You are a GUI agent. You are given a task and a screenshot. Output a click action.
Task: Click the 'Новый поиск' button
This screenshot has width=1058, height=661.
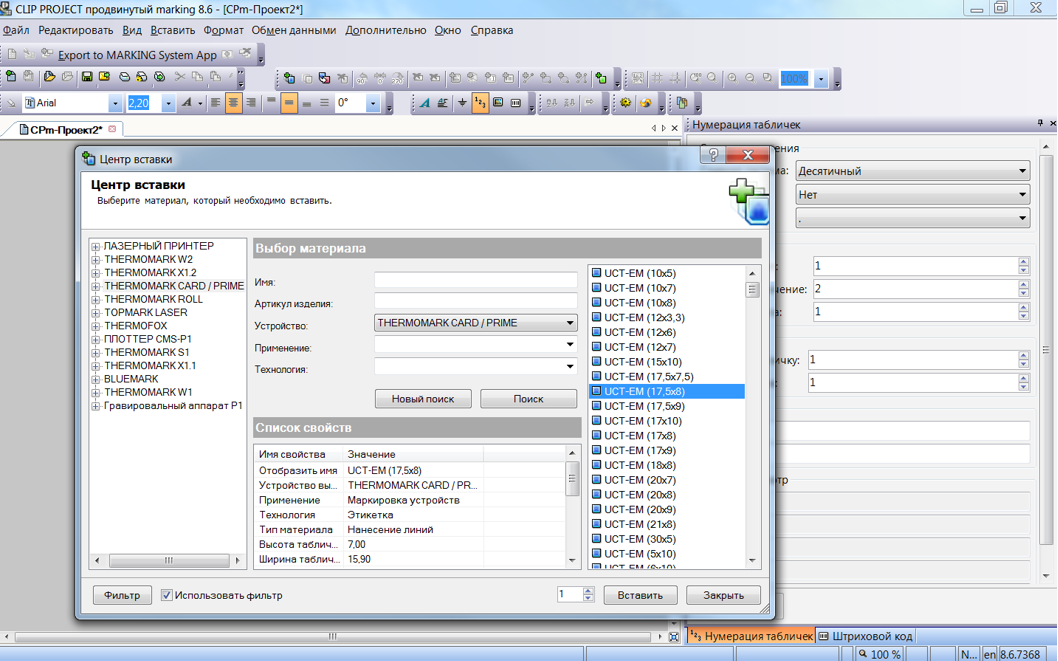point(423,399)
